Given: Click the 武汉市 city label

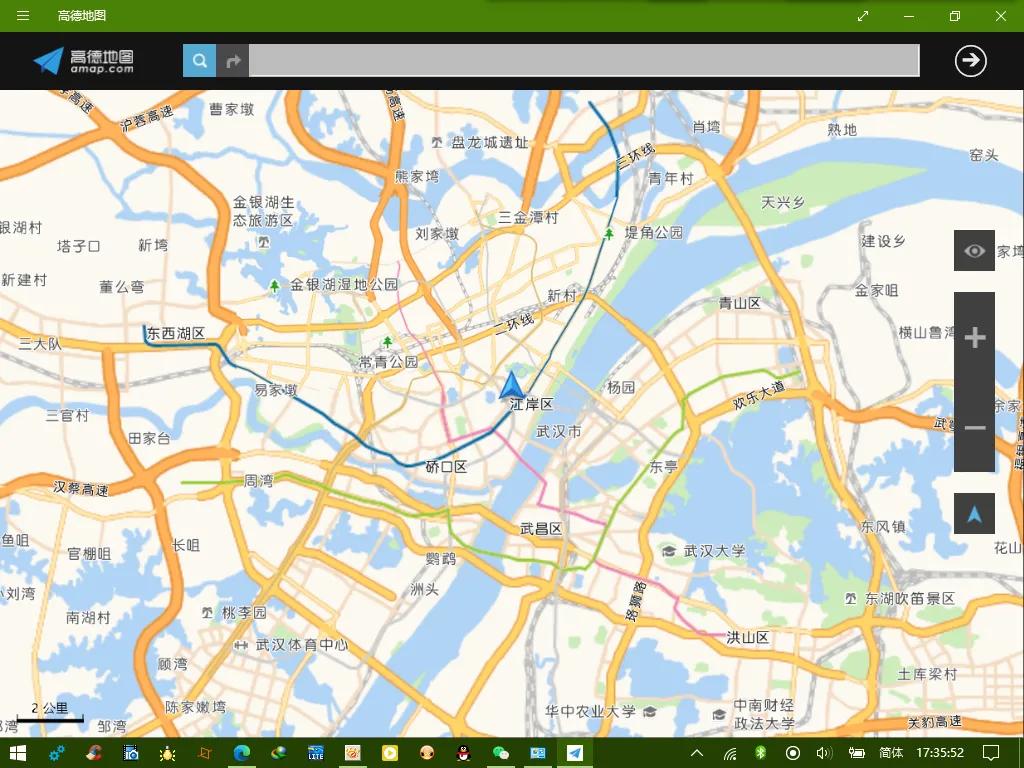Looking at the screenshot, I should [558, 432].
